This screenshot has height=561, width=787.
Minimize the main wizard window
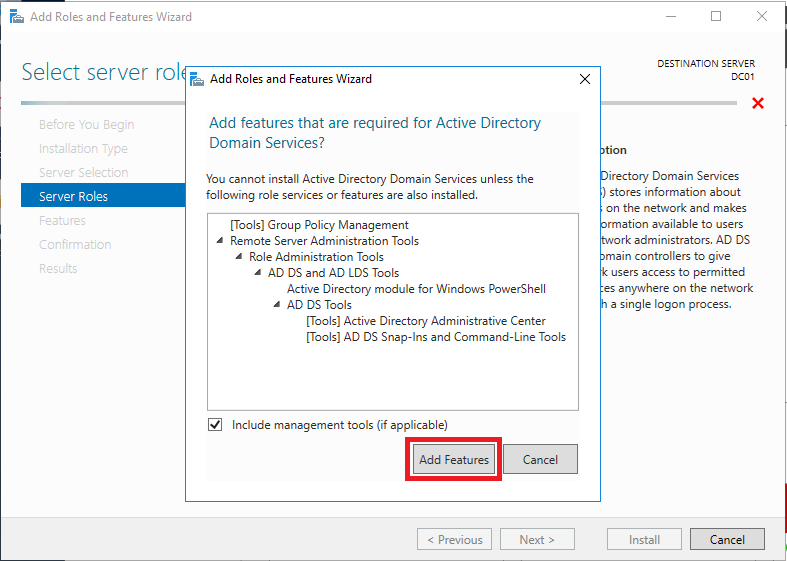coord(671,17)
